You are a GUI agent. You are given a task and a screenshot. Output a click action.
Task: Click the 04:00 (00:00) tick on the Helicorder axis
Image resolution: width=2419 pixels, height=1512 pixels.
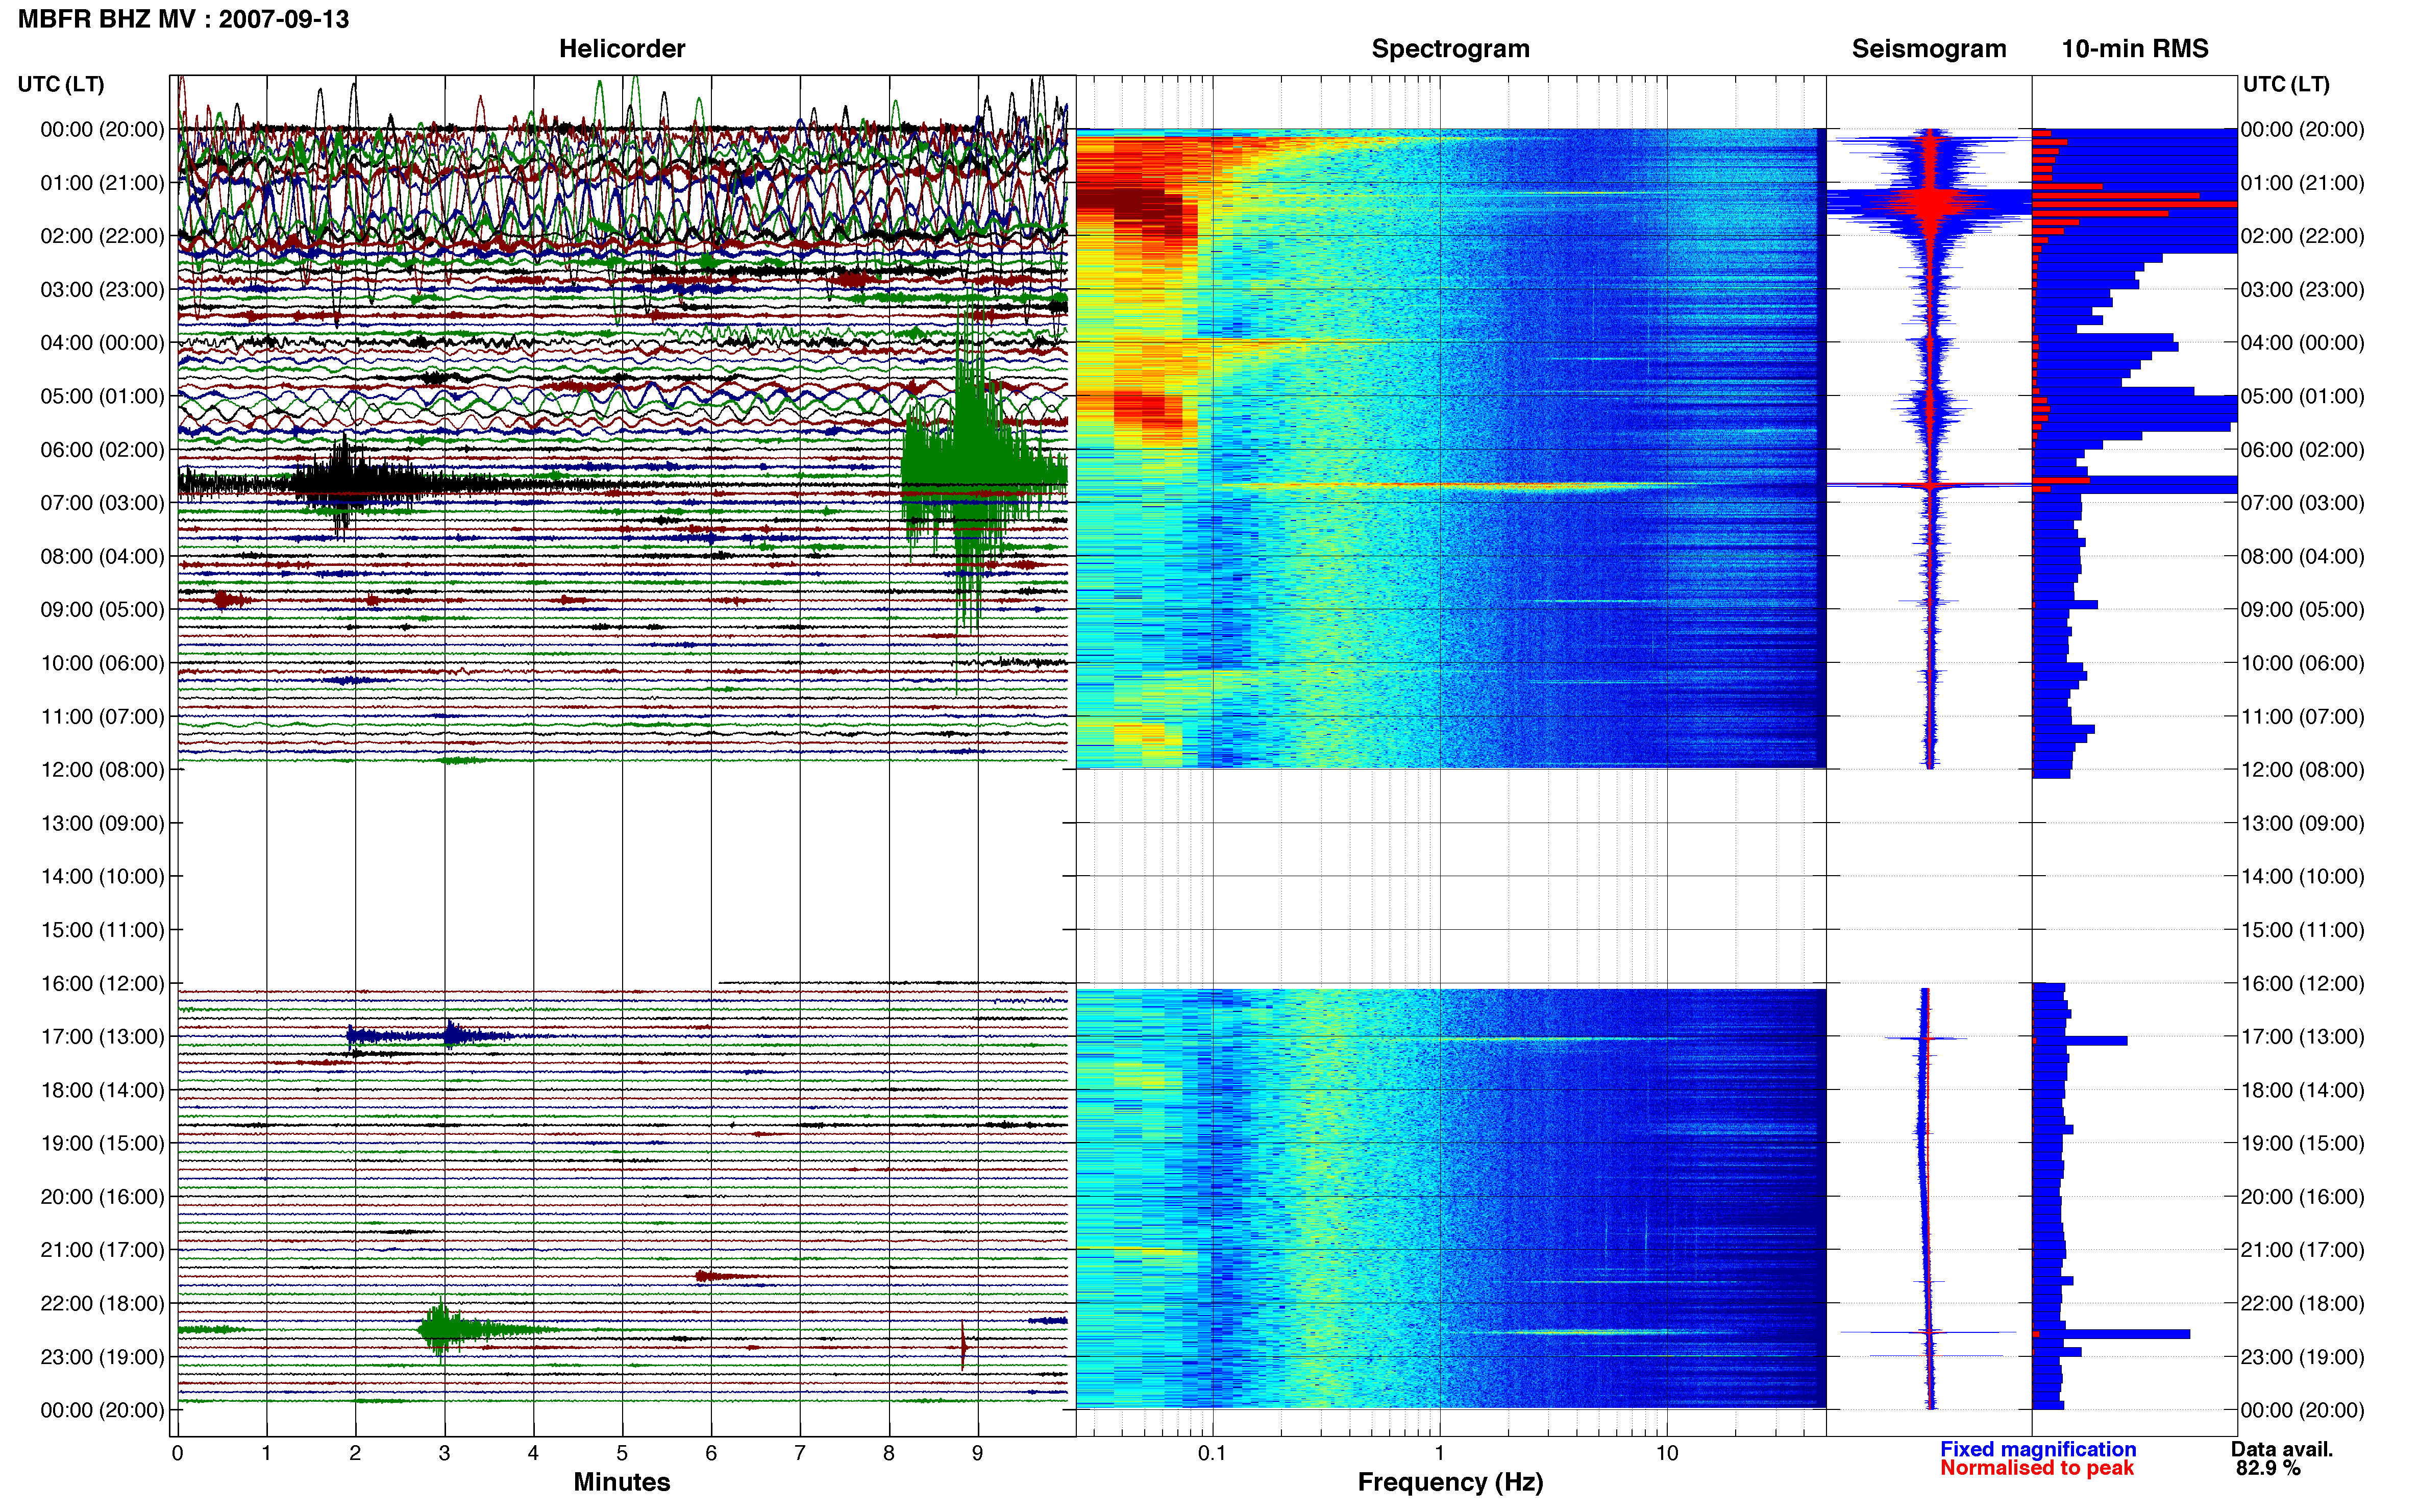(102, 343)
